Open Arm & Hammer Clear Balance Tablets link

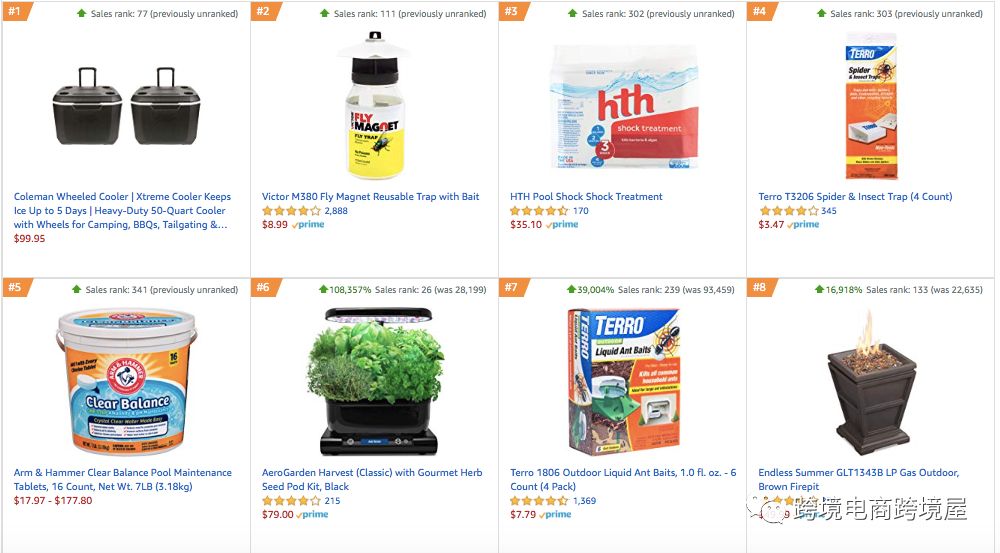(122, 479)
